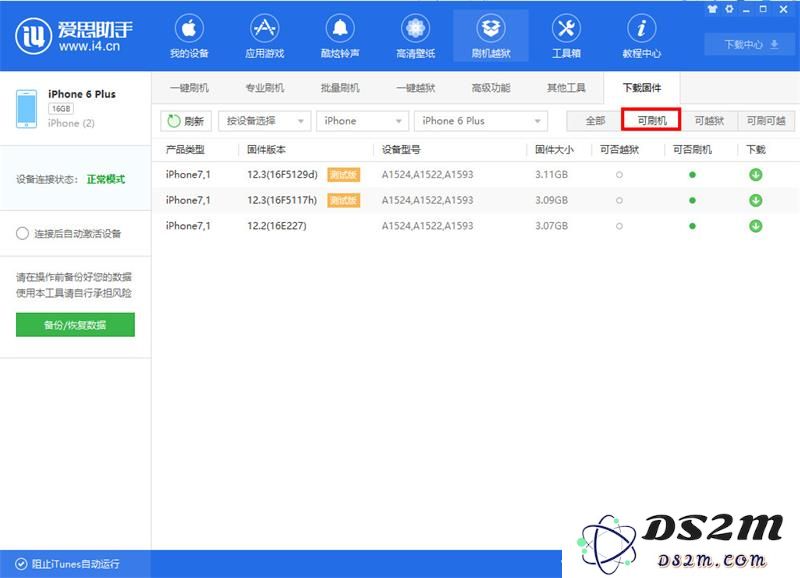Download firmware 12.2(16E227)

(x=756, y=225)
